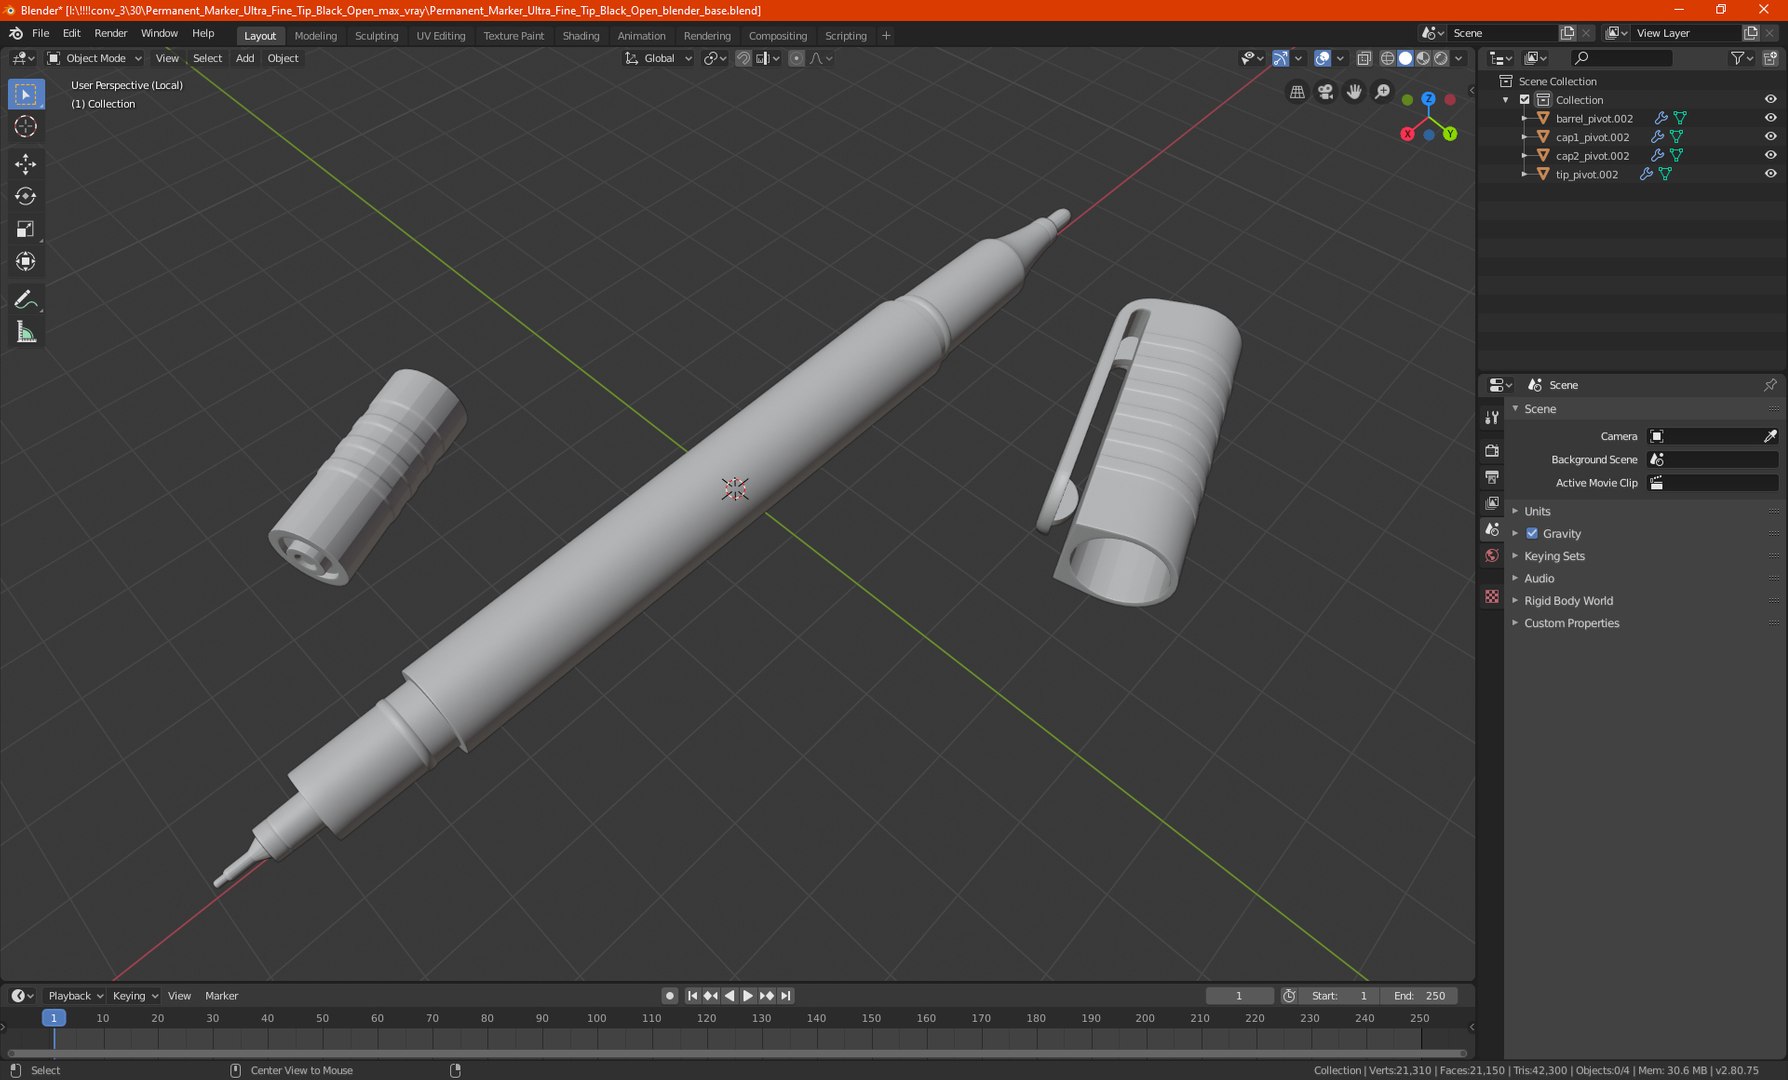Screen dimensions: 1788x1080
Task: Activate the Cursor tool
Action: tap(26, 126)
